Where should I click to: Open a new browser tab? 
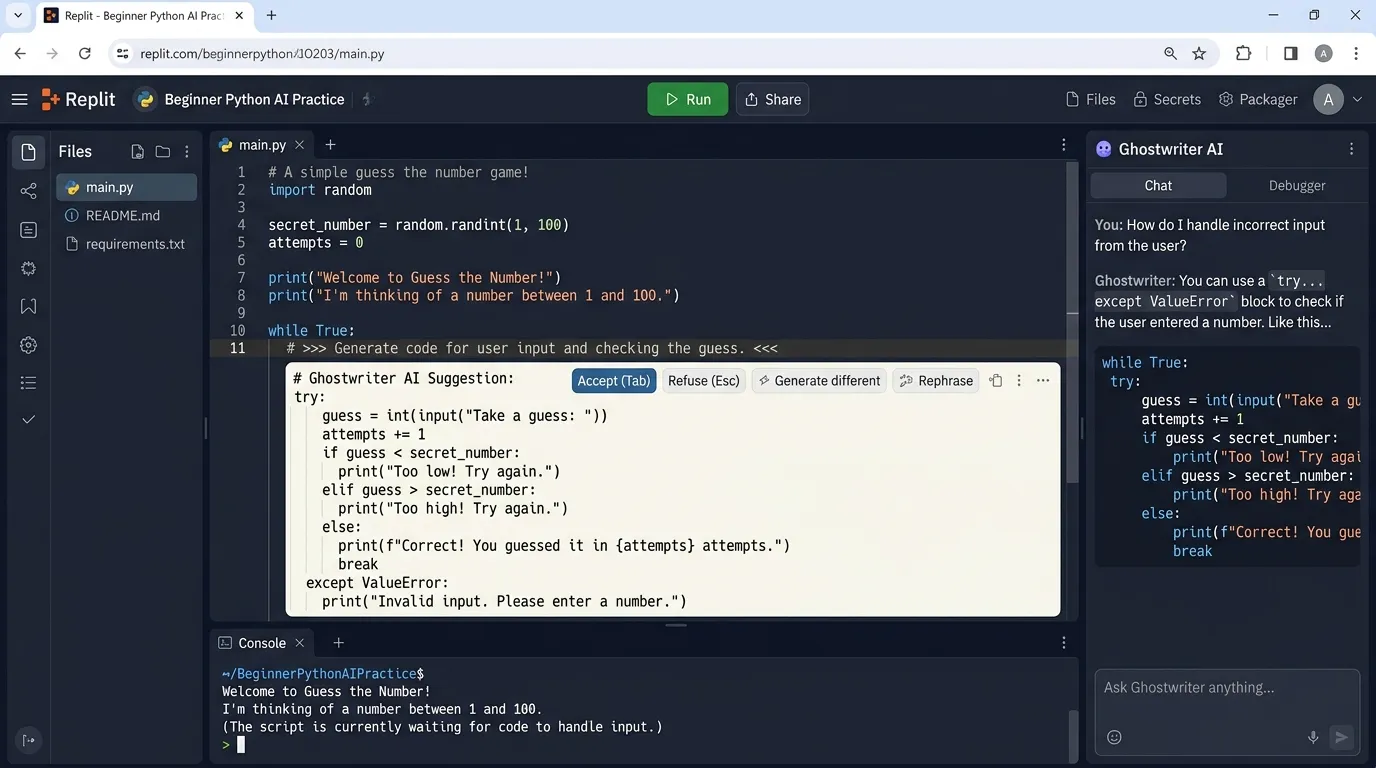(x=271, y=15)
